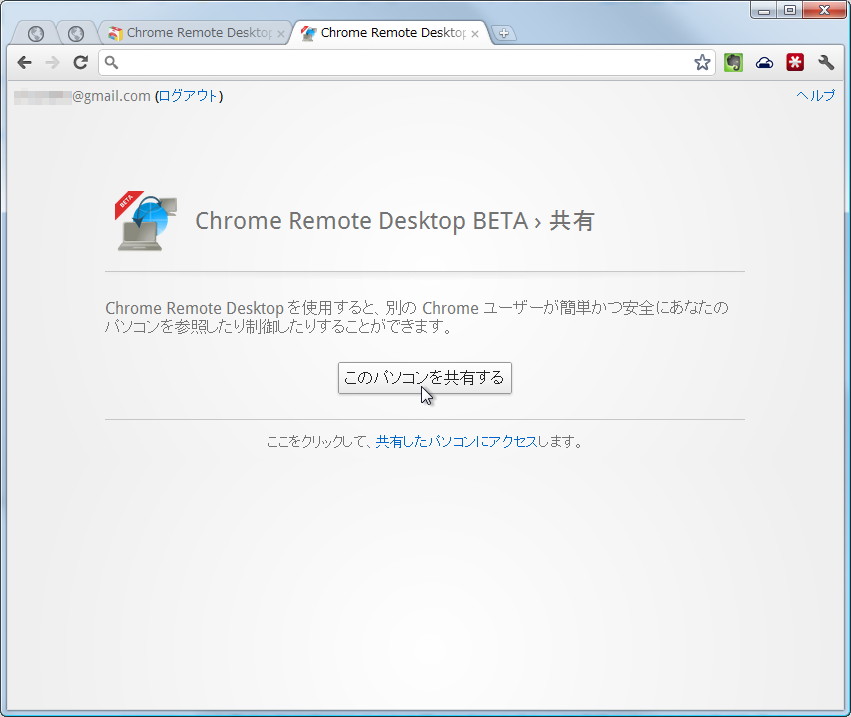Open the Evernote elephant extension
Screen dimensions: 851x717
coord(733,63)
